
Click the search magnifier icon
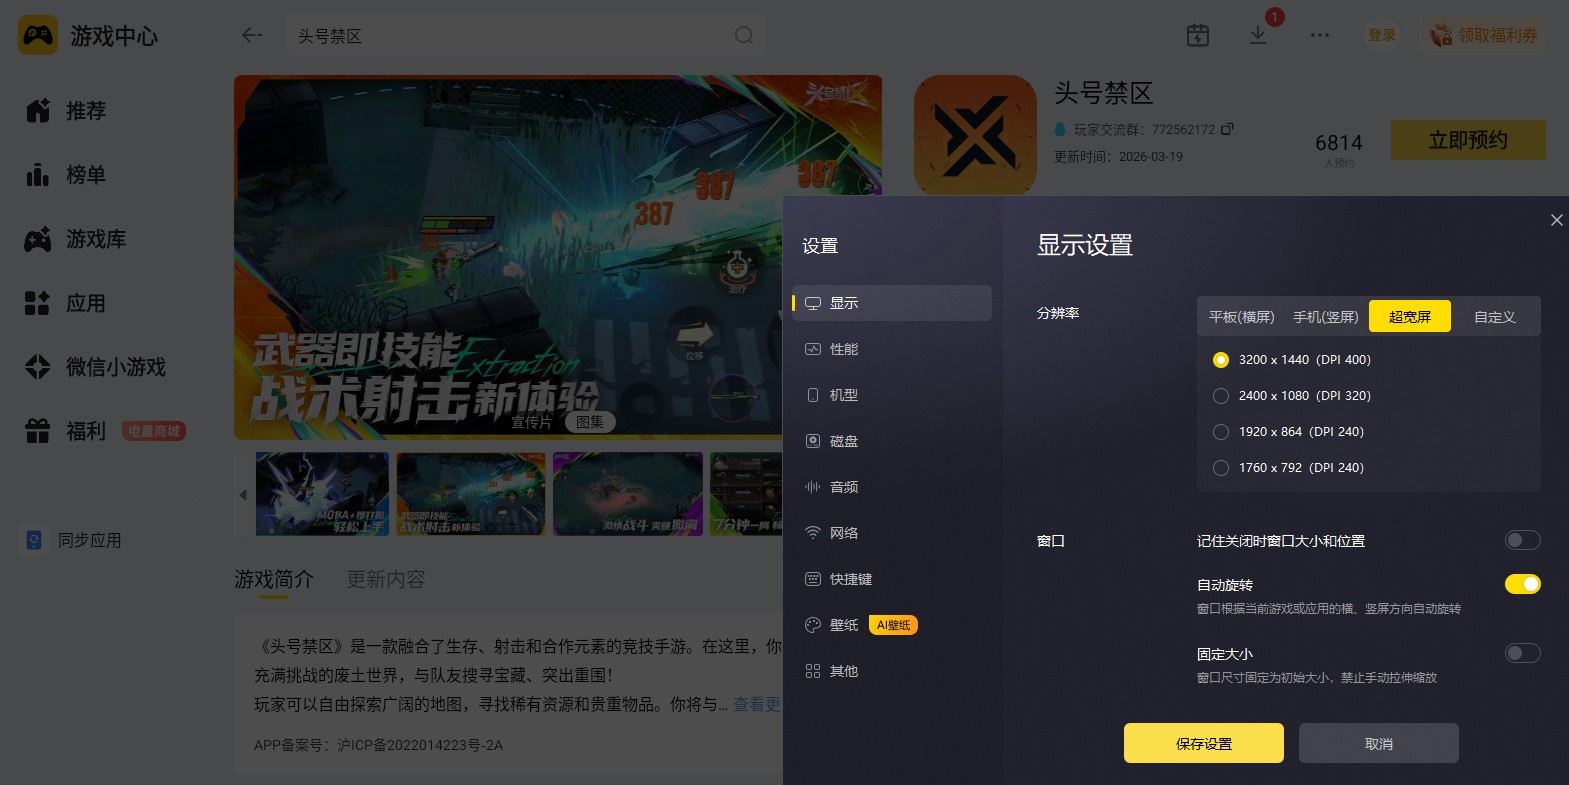pos(744,35)
